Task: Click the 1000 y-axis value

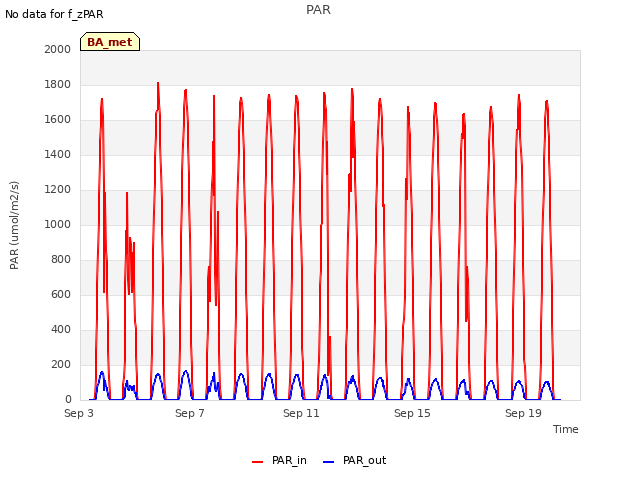Action: (58, 224)
